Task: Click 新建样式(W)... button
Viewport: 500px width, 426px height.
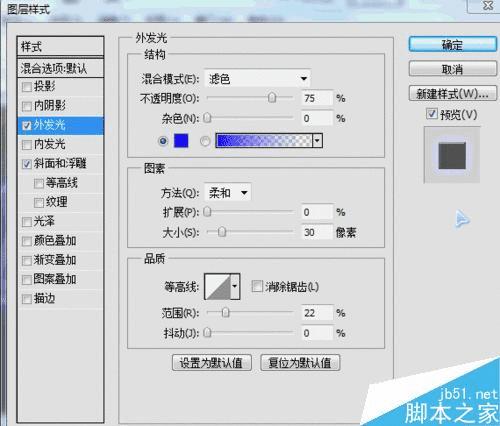Action: [453, 94]
